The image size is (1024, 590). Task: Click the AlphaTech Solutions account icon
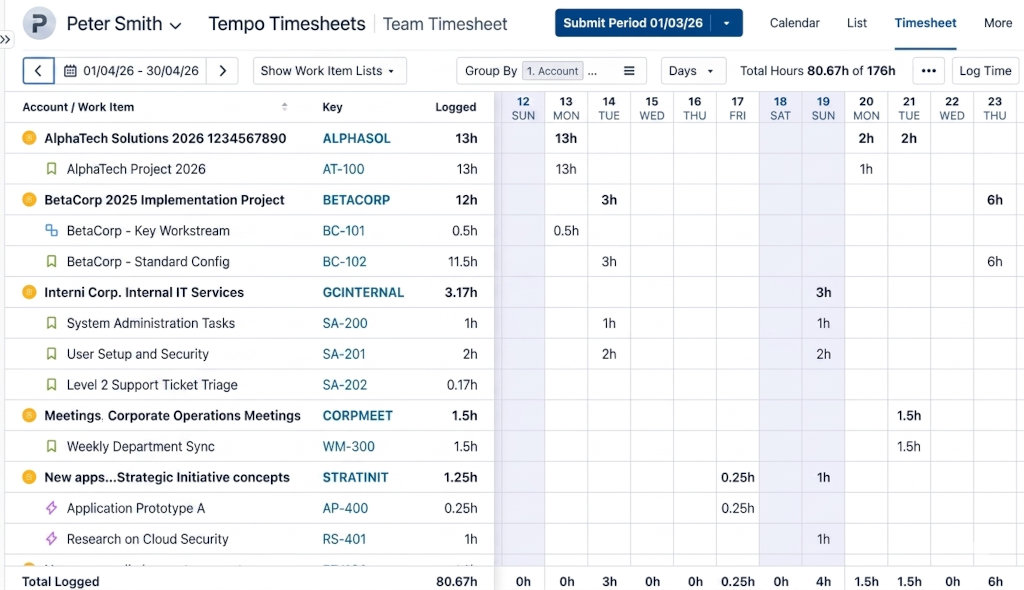[x=29, y=138]
